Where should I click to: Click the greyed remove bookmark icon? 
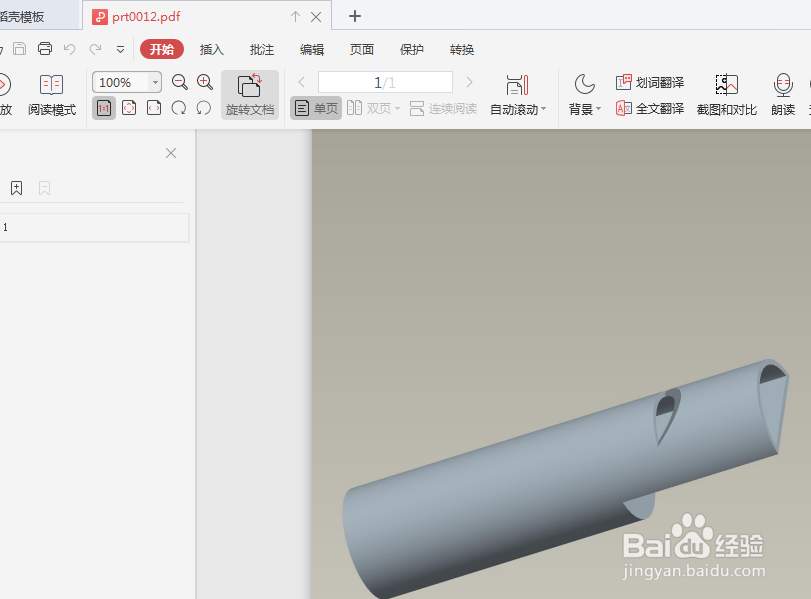pos(44,188)
